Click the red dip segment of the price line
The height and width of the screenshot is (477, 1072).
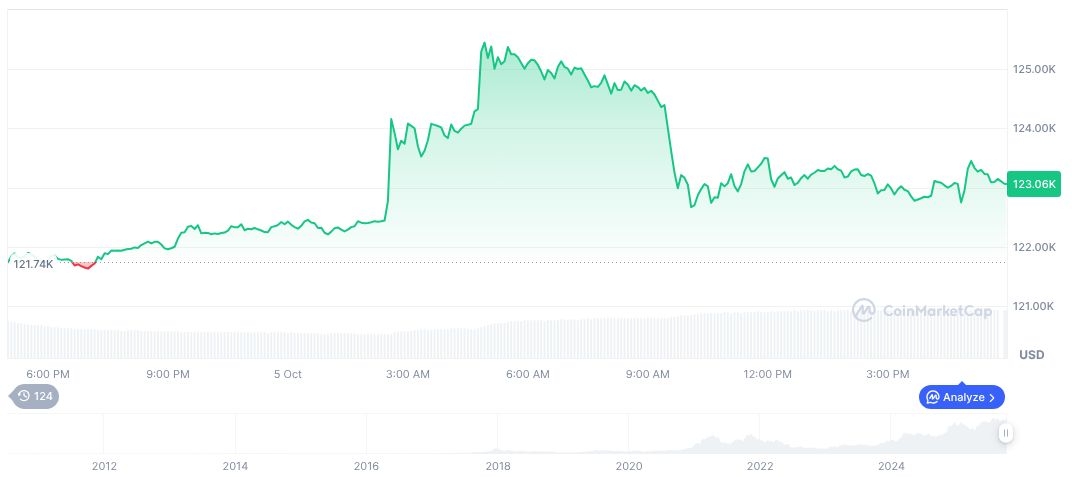click(83, 266)
